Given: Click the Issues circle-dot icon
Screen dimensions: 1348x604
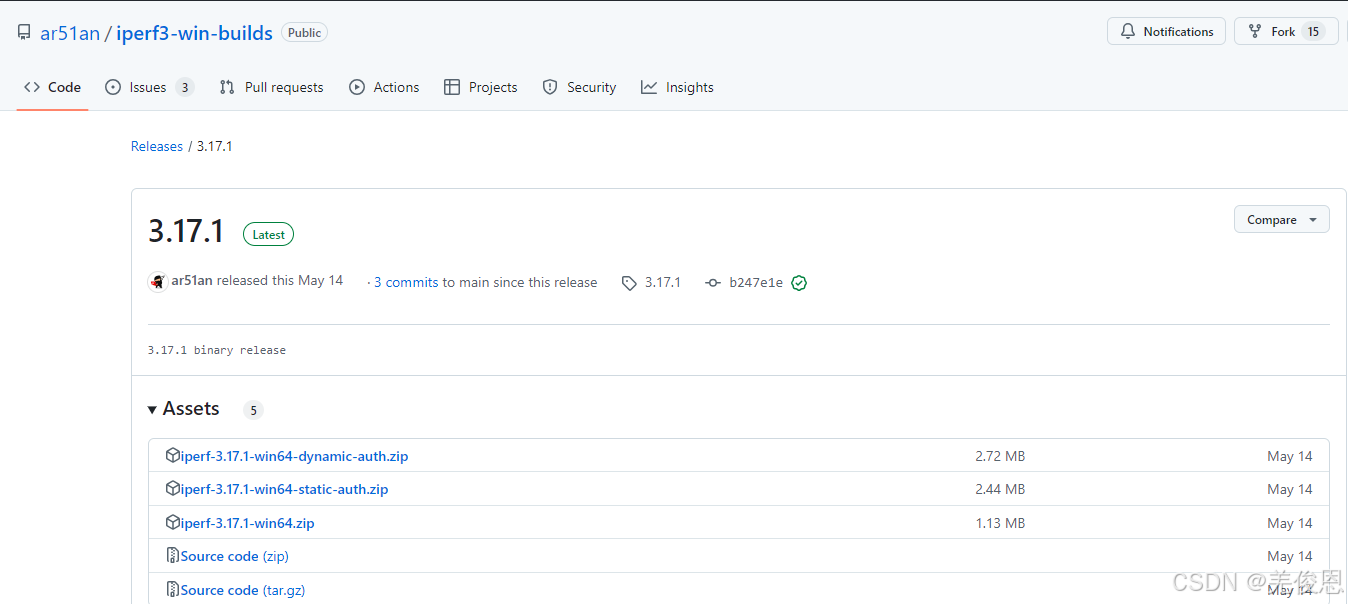Looking at the screenshot, I should pyautogui.click(x=113, y=87).
